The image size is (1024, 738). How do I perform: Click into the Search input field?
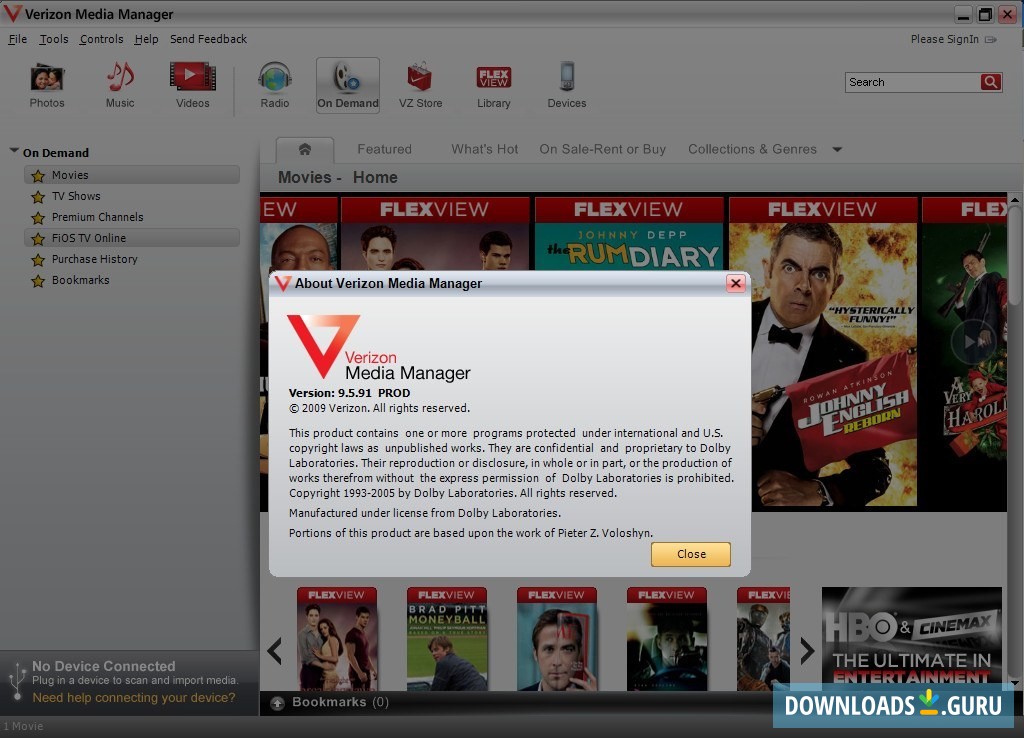tap(912, 82)
